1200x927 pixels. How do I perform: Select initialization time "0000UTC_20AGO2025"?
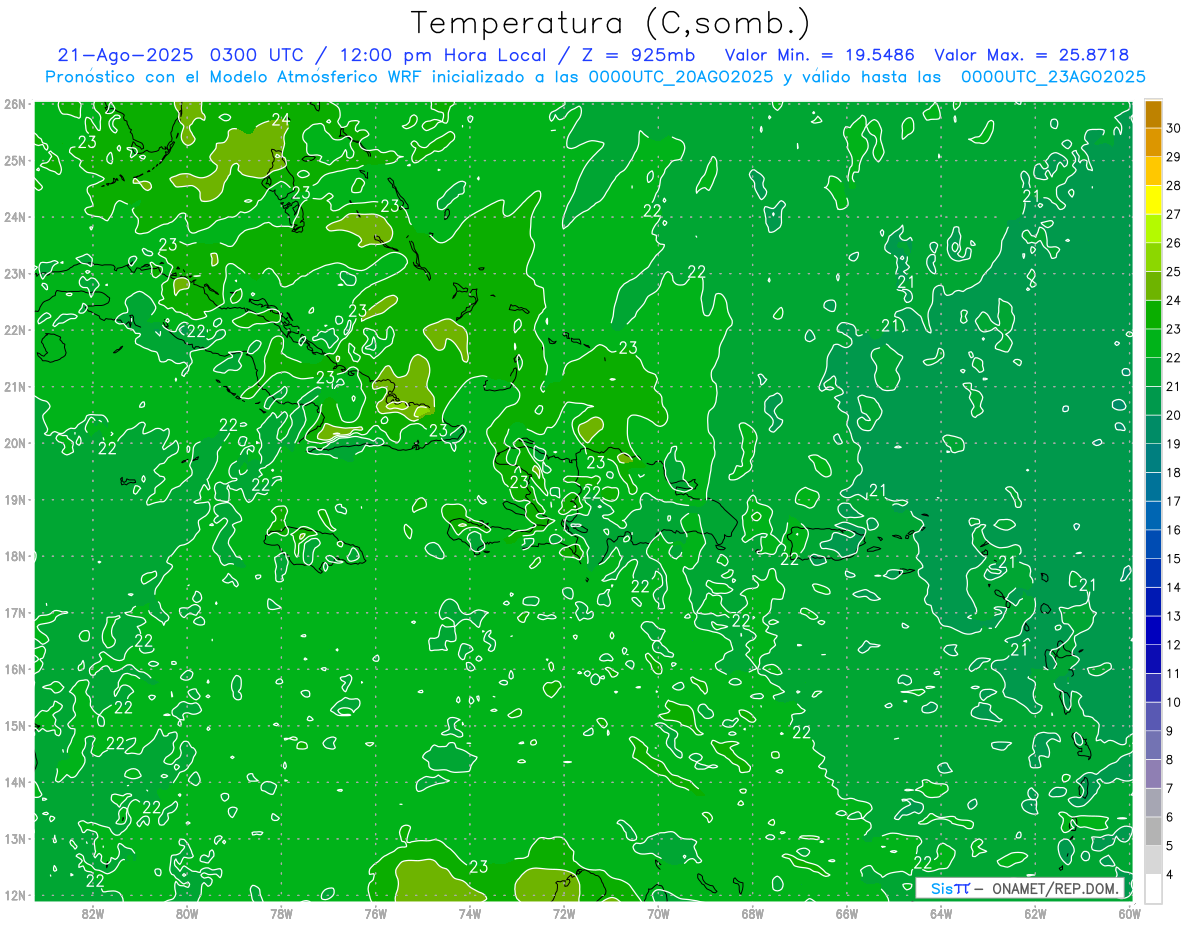pos(681,76)
